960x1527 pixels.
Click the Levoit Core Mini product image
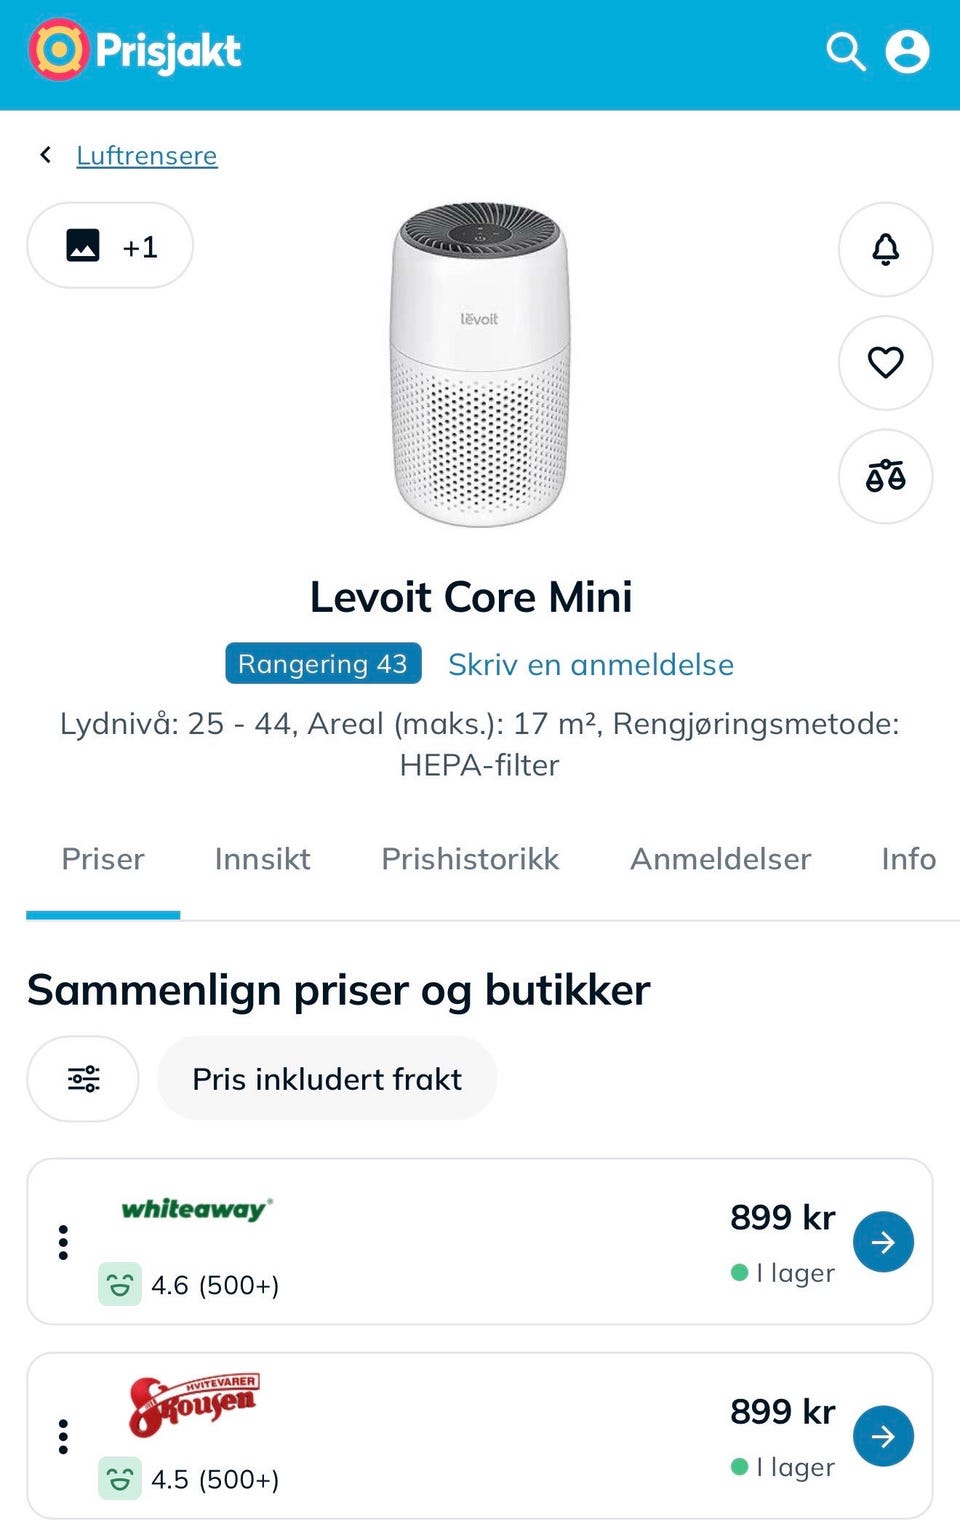[480, 364]
